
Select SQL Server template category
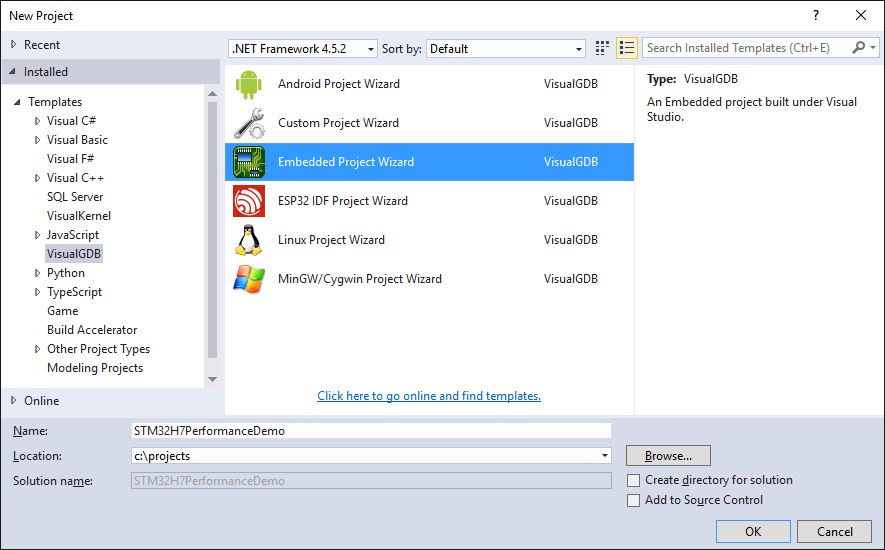tap(75, 197)
